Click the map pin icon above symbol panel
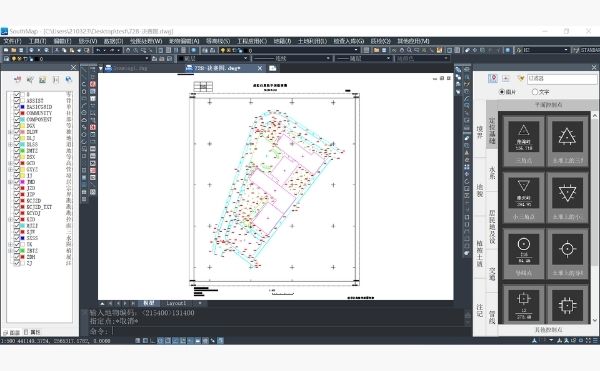Screen dimensions: 600x371 point(493,78)
